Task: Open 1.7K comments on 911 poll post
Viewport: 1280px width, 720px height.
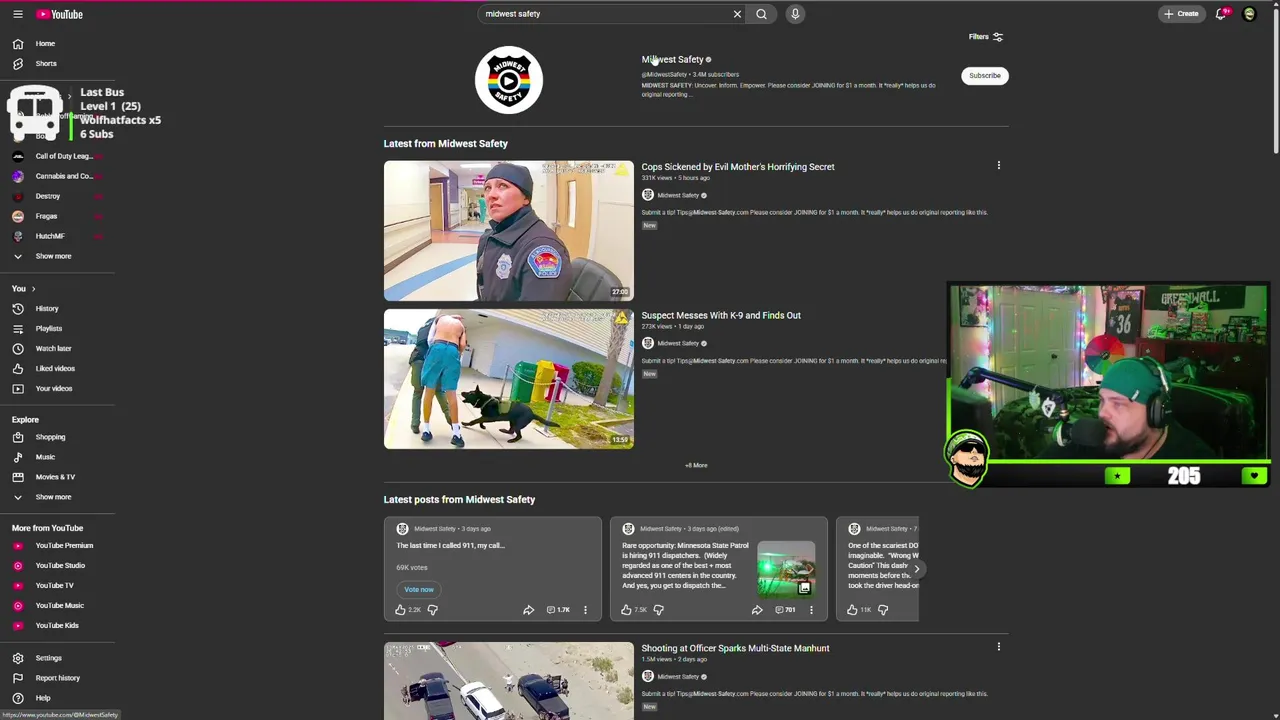Action: click(x=558, y=610)
